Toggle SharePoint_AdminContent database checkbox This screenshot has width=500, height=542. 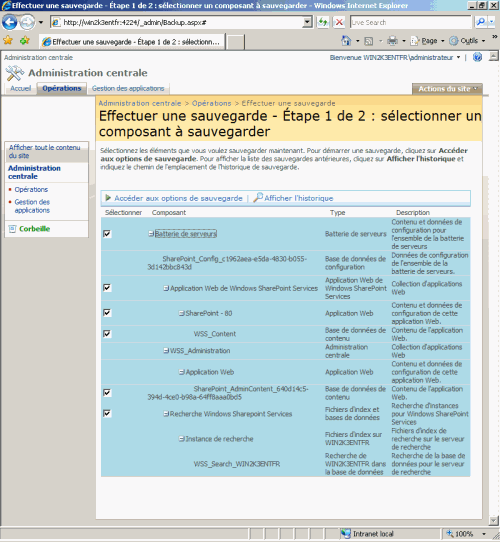107,393
